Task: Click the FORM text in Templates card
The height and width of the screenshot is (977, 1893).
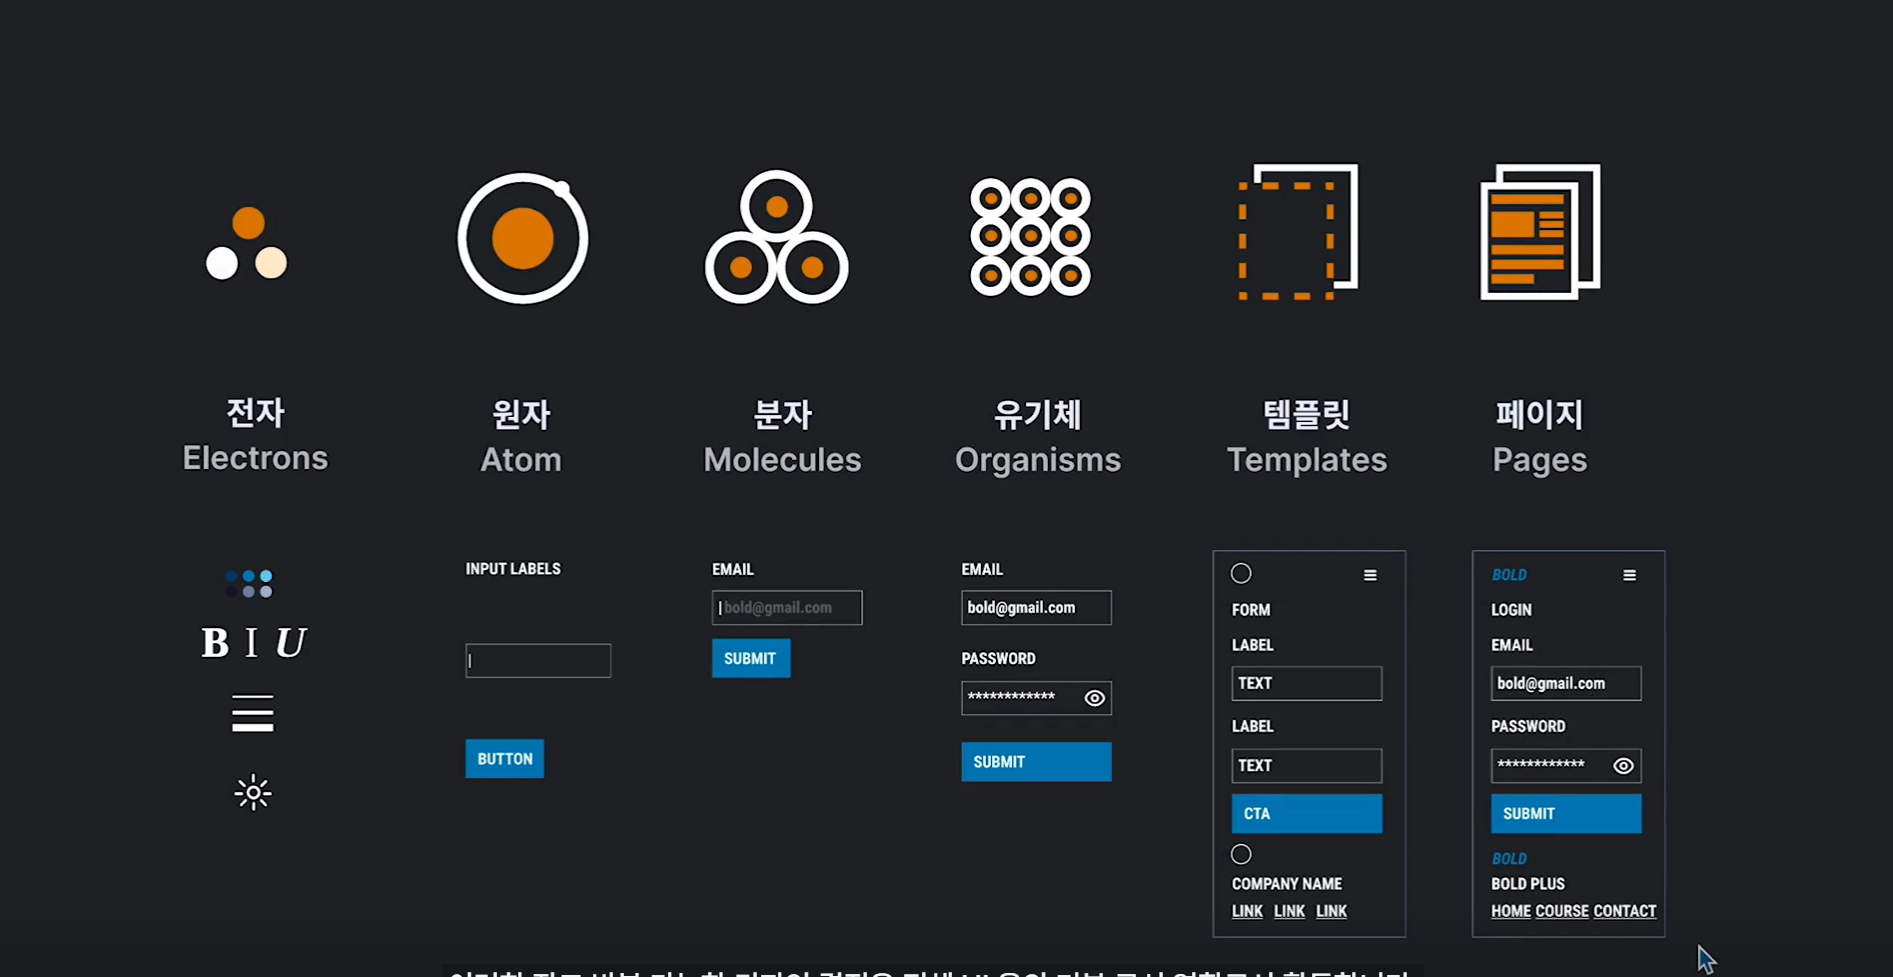Action: click(1251, 610)
